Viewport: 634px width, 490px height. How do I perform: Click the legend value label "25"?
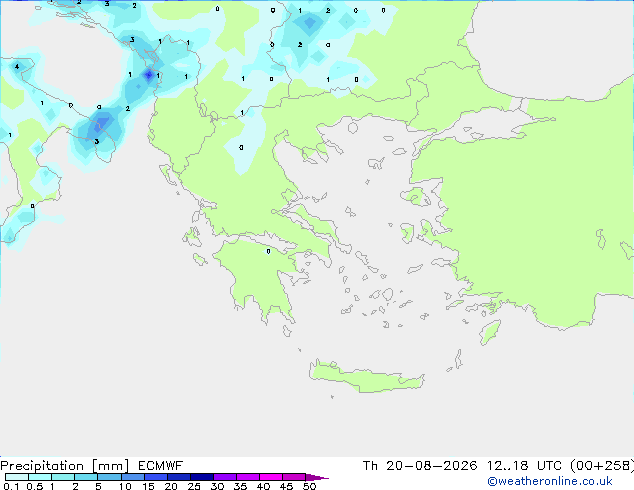point(194,486)
